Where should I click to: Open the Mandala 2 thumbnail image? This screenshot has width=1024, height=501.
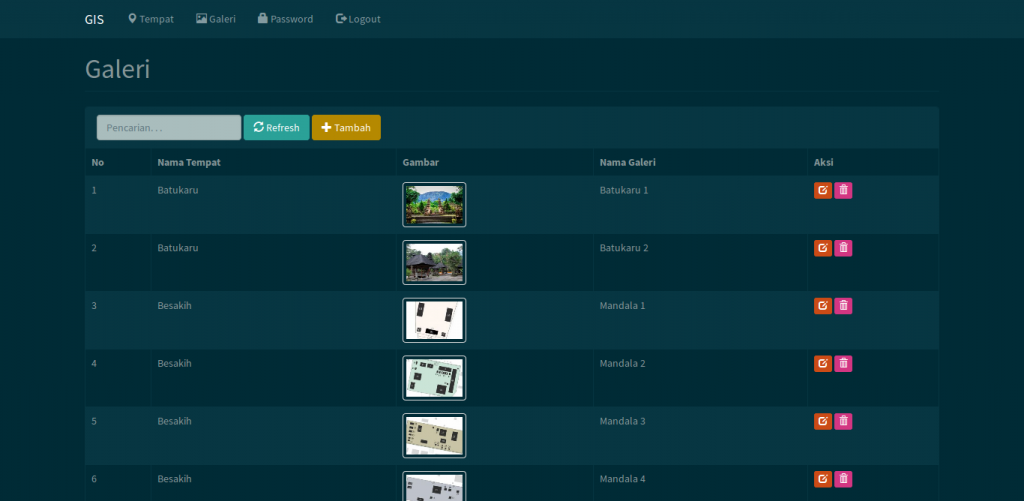coord(434,378)
